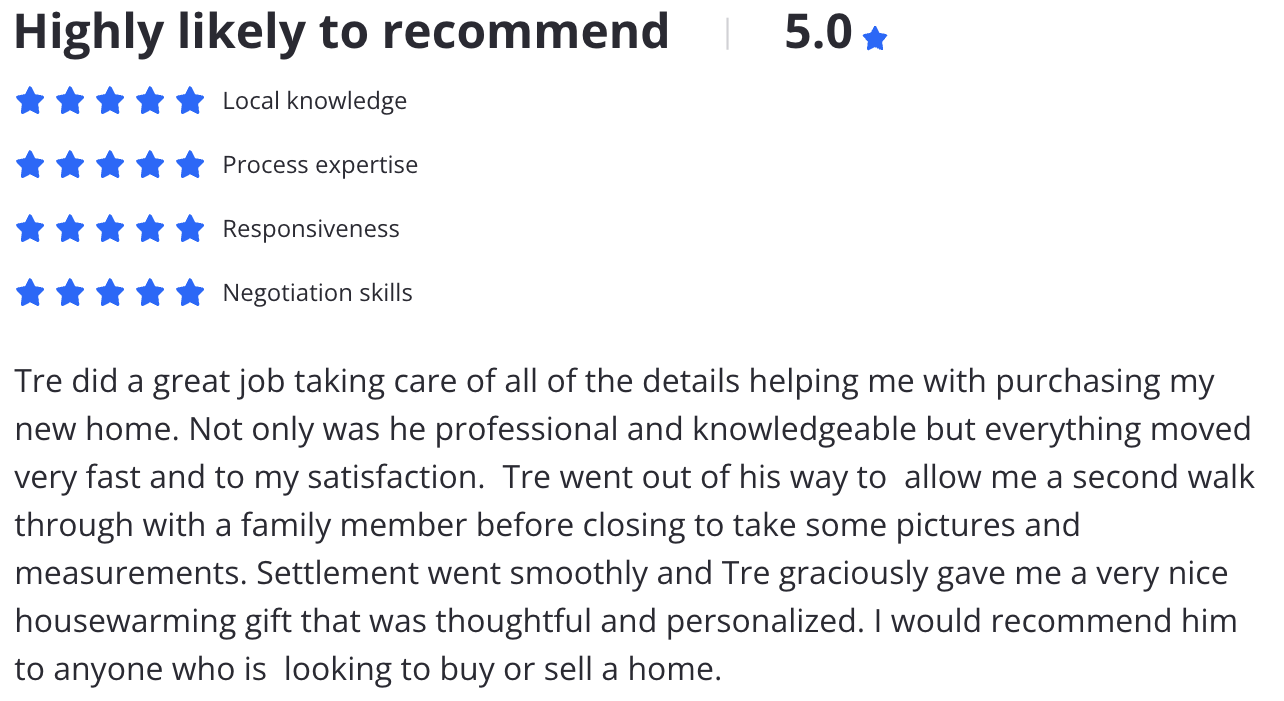
Task: Click the 5.0 overall rating number
Action: tap(818, 32)
